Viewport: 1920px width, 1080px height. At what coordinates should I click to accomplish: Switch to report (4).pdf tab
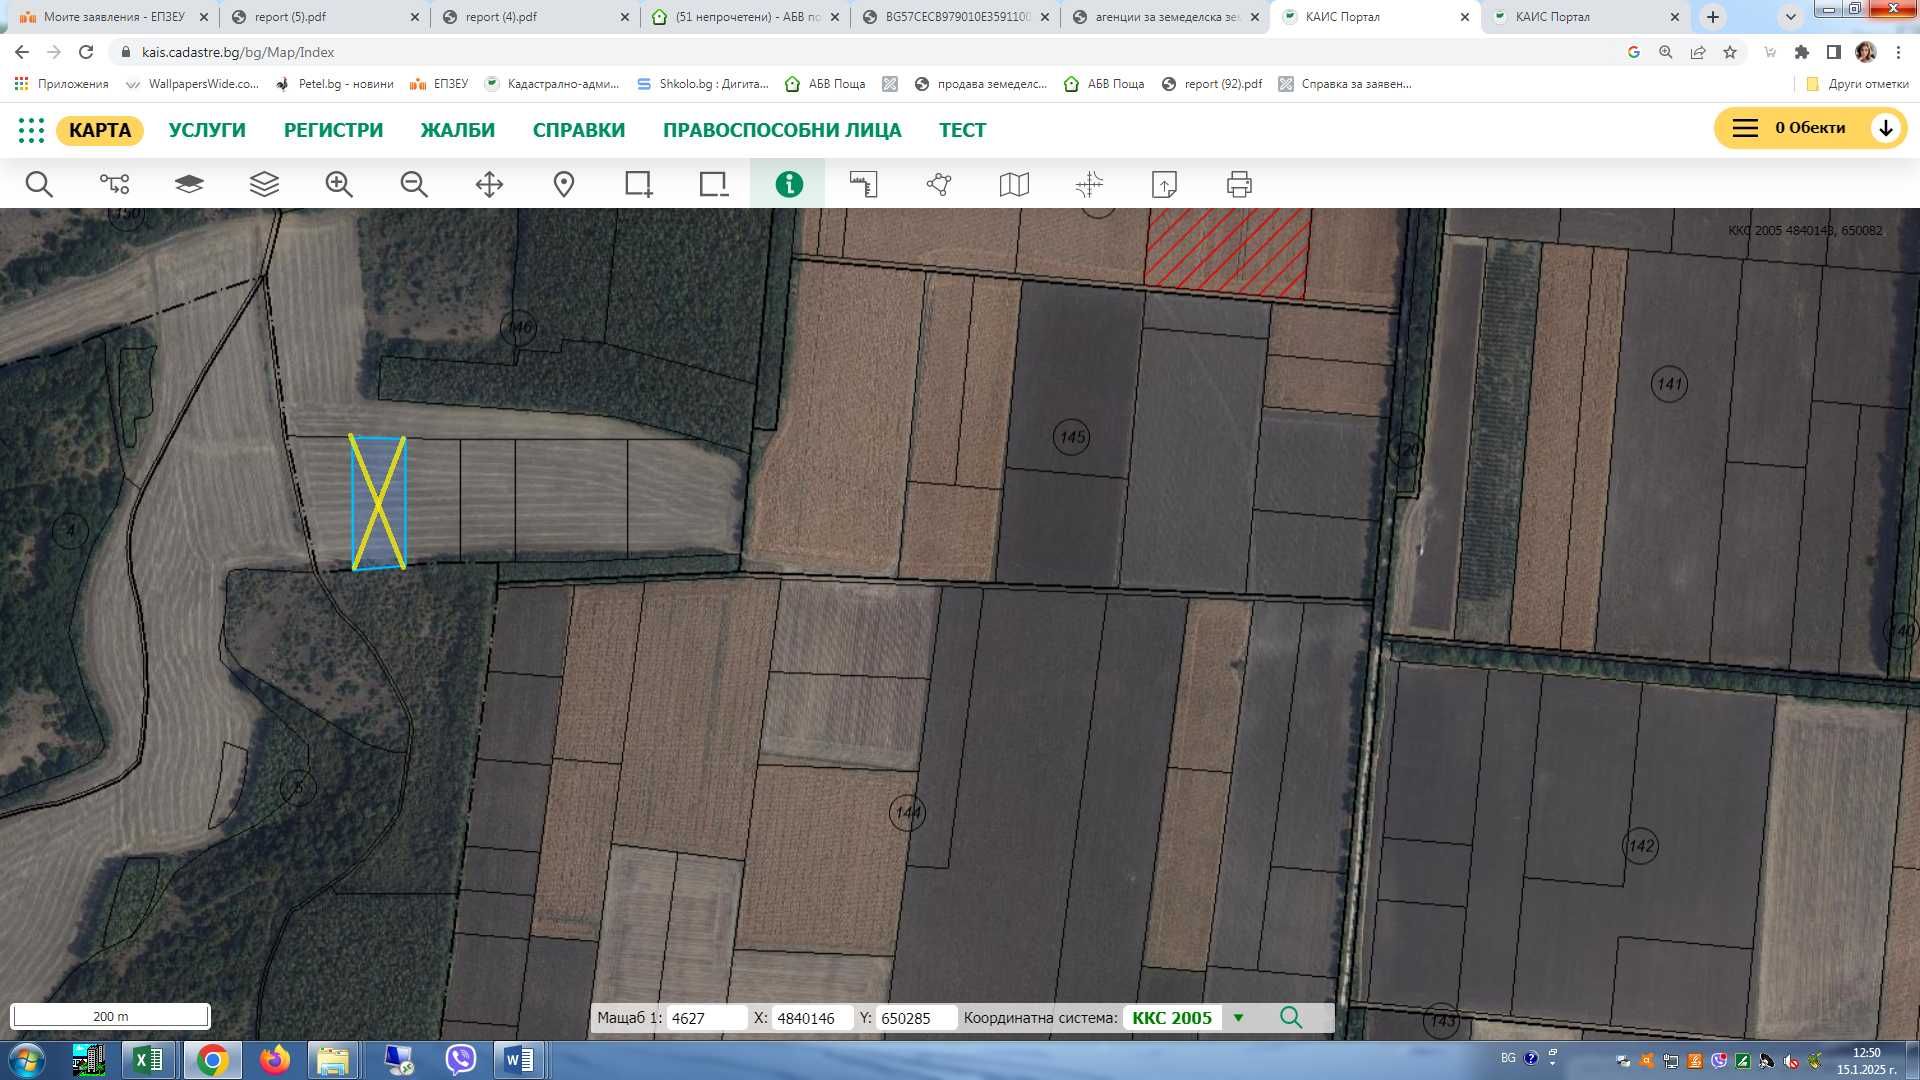(535, 17)
